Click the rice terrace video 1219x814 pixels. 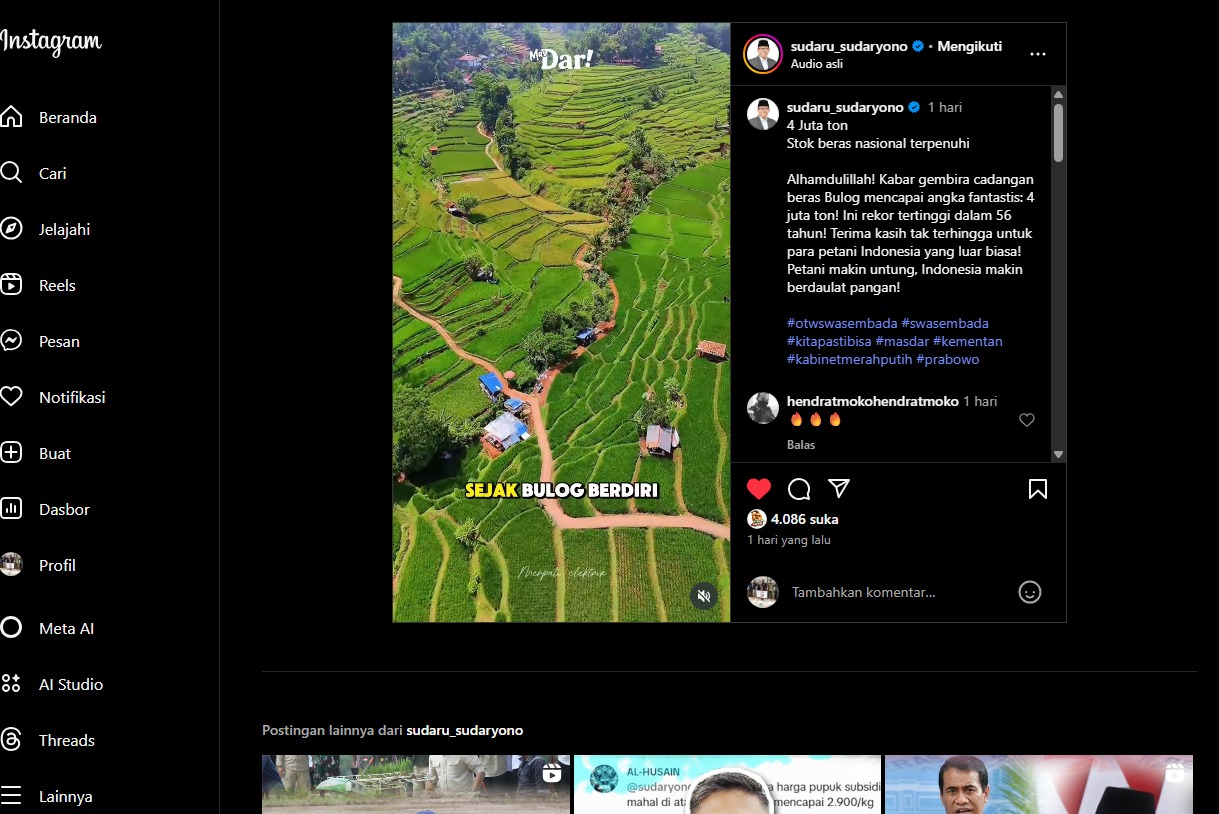(561, 322)
